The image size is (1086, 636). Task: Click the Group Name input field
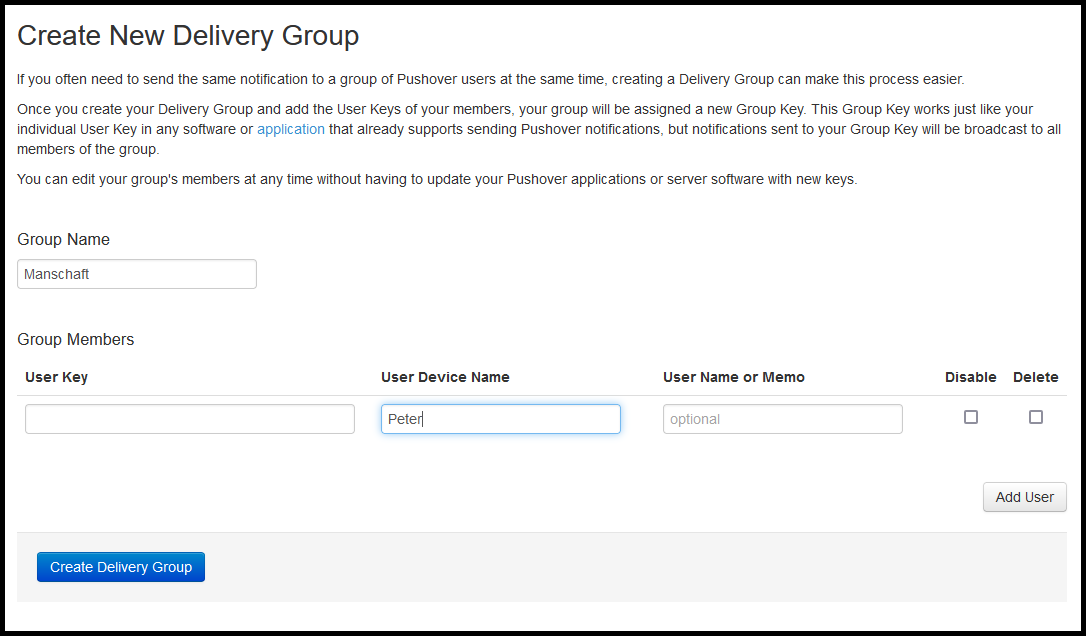[x=136, y=274]
